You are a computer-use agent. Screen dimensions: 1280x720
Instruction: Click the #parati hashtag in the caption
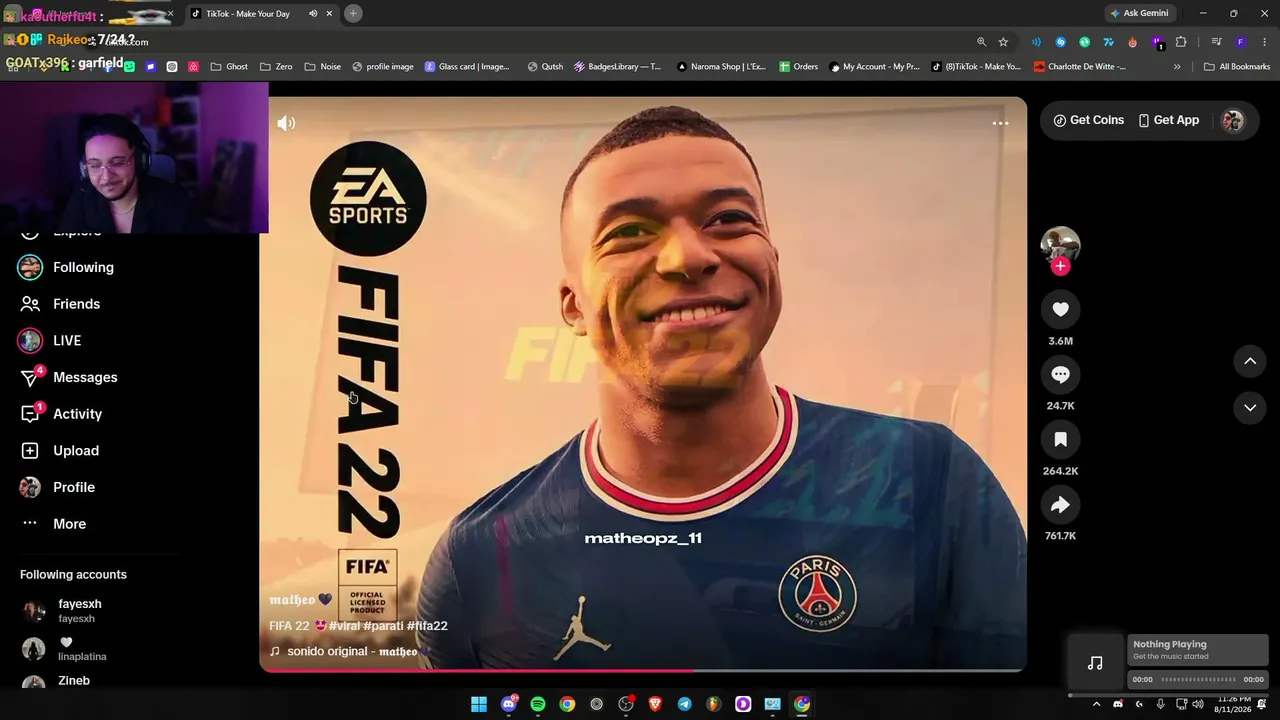click(383, 626)
